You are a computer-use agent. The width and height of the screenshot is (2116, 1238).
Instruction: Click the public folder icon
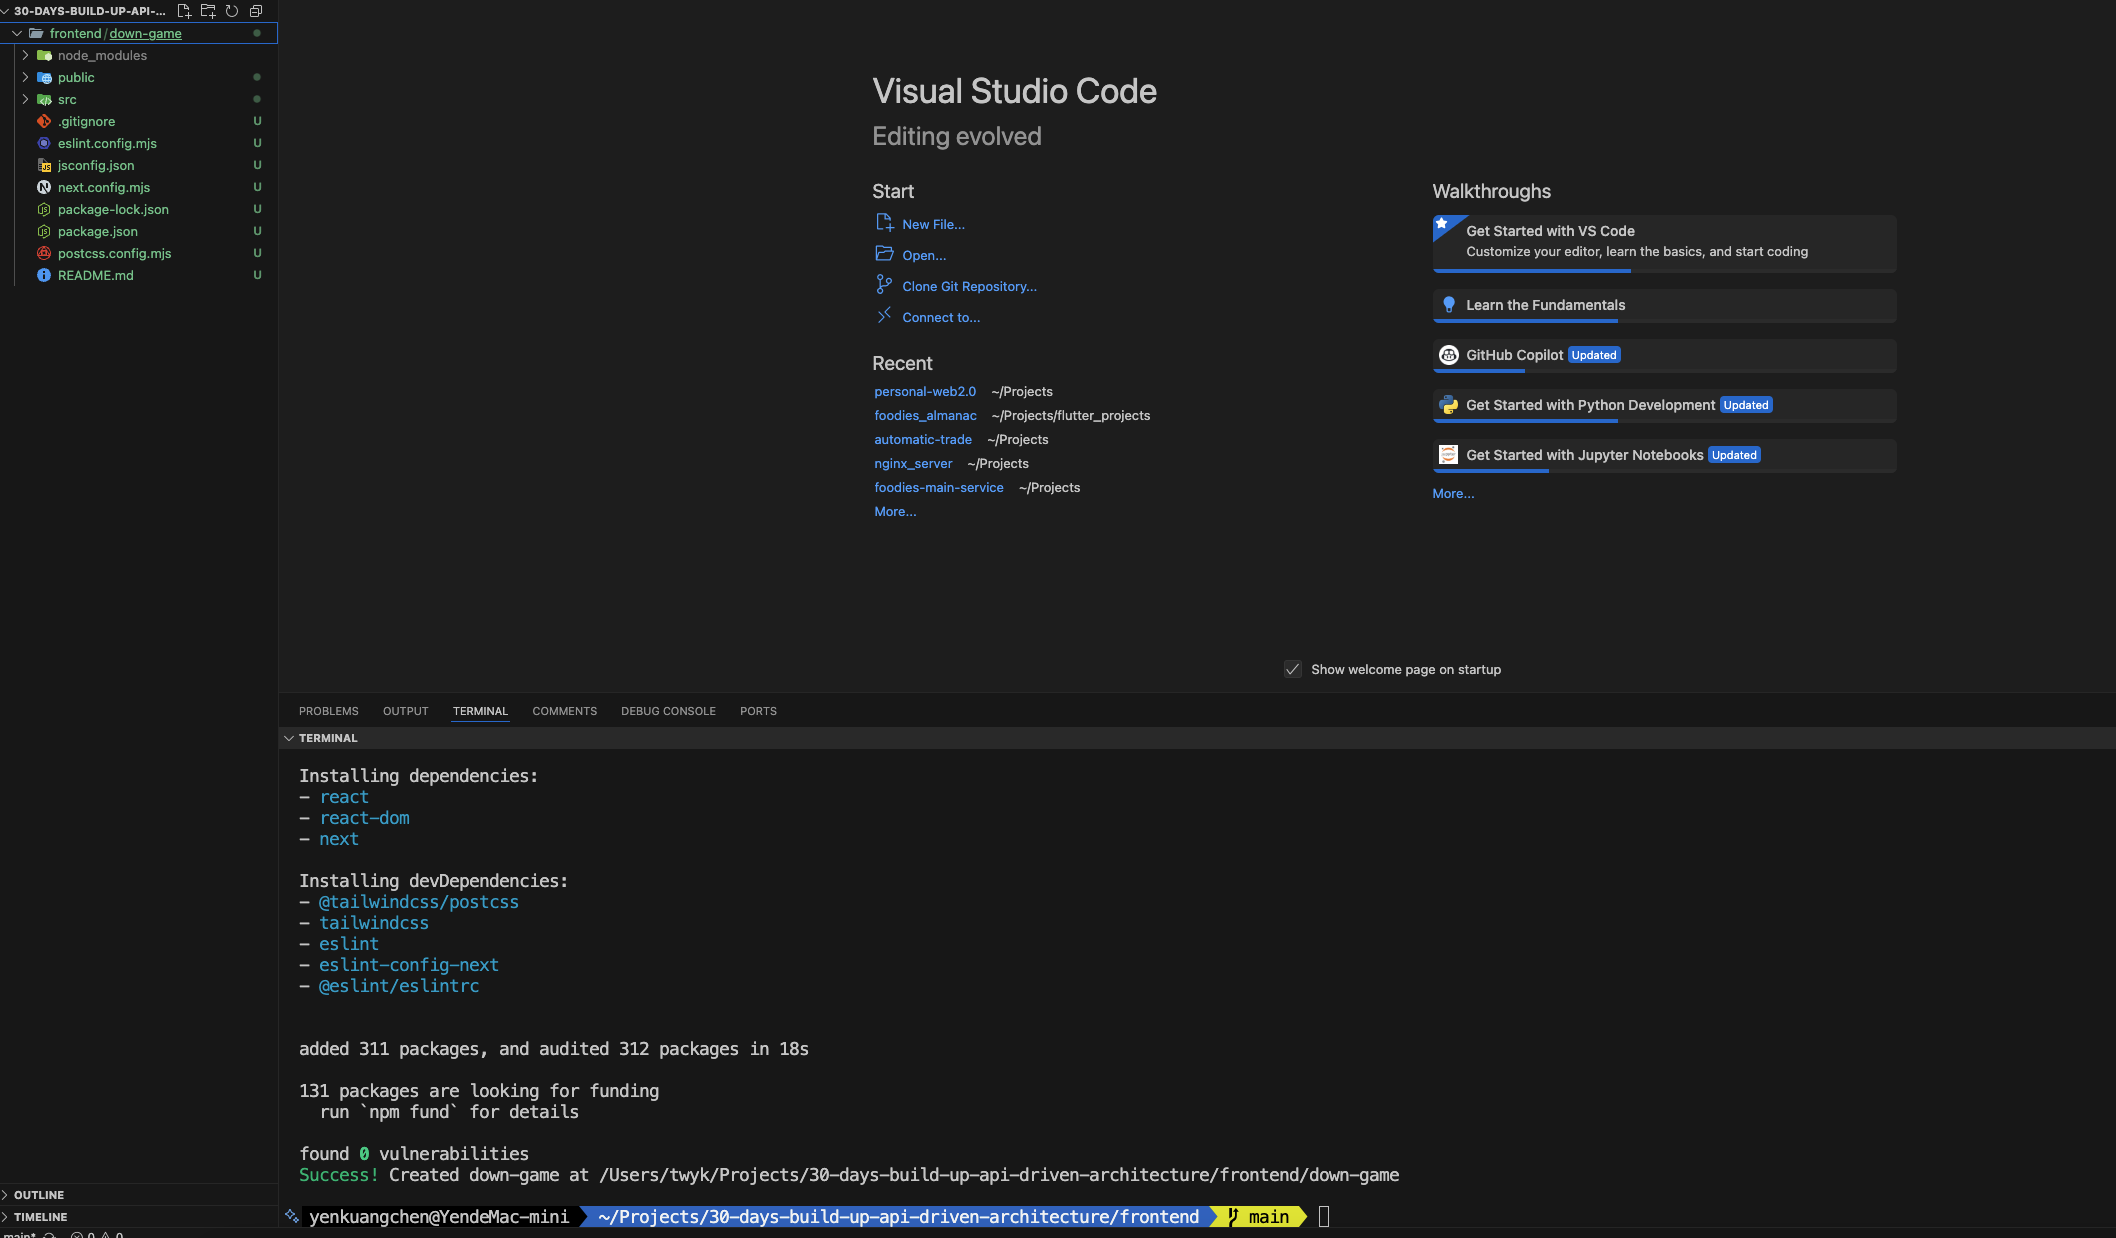pos(44,77)
